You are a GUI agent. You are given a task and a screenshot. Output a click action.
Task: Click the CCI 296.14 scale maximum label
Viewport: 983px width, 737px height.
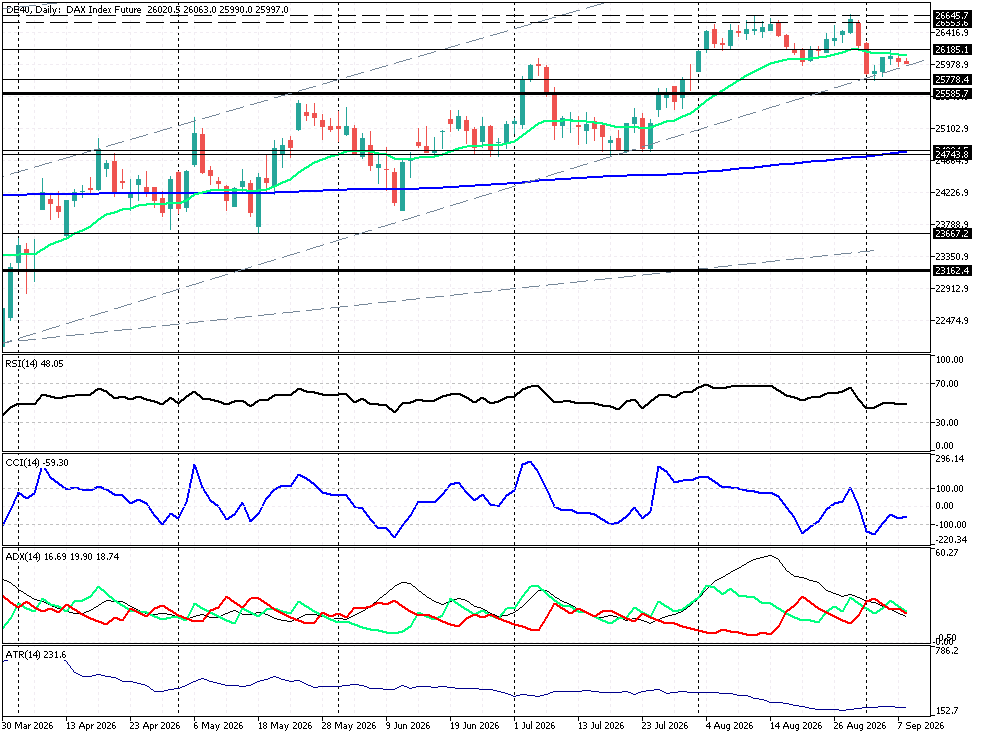(949, 459)
